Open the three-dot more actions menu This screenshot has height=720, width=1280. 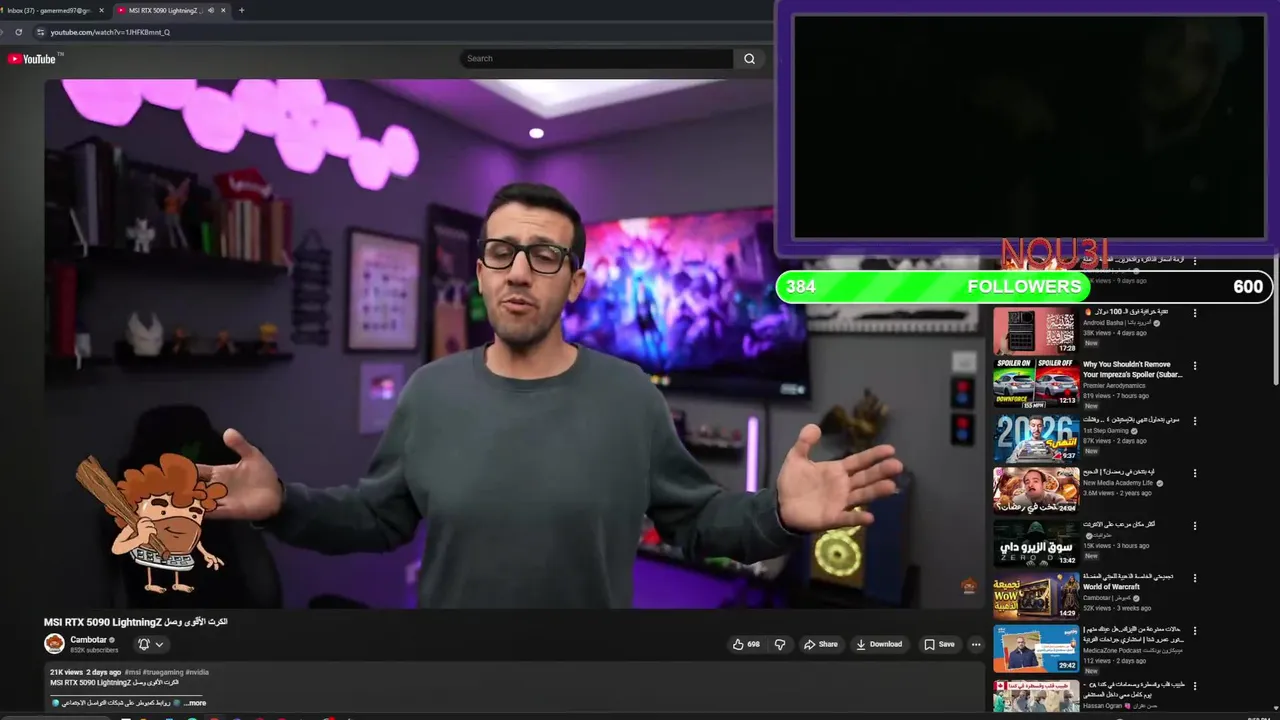(976, 645)
